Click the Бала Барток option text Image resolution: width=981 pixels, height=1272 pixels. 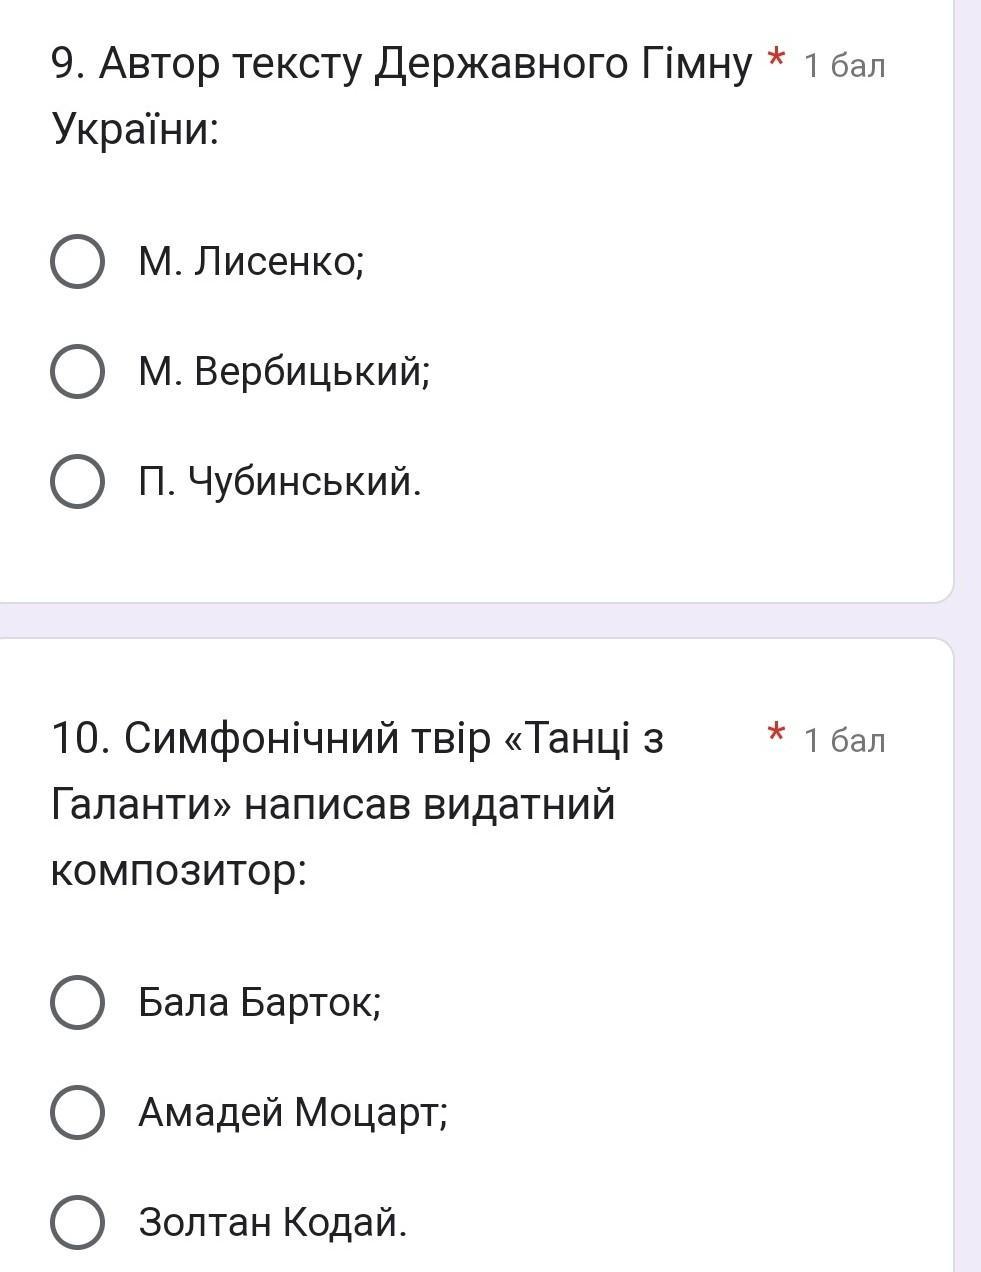pos(260,1002)
